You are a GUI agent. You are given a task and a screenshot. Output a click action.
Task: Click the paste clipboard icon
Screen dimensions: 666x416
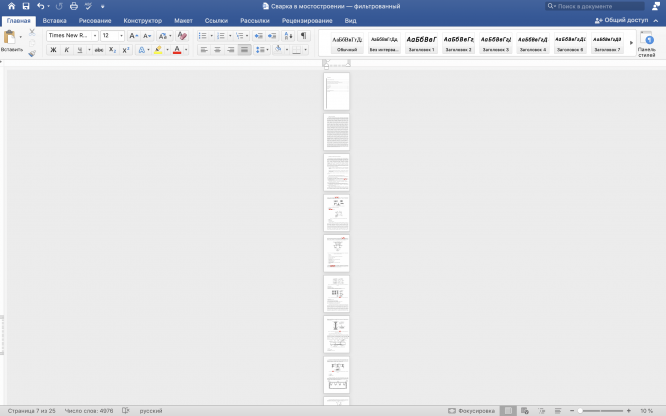(9, 37)
